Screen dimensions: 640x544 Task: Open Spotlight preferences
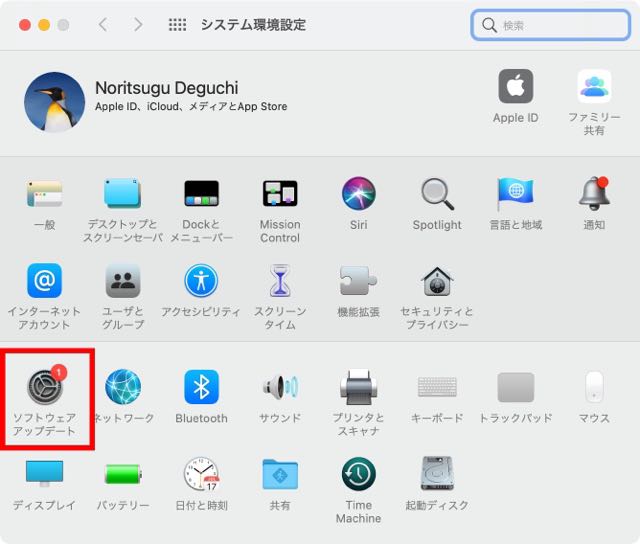437,193
